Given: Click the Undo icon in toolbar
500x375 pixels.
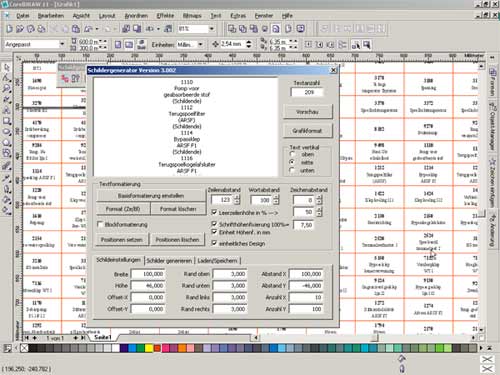Looking at the screenshot, I should pos(88,29).
